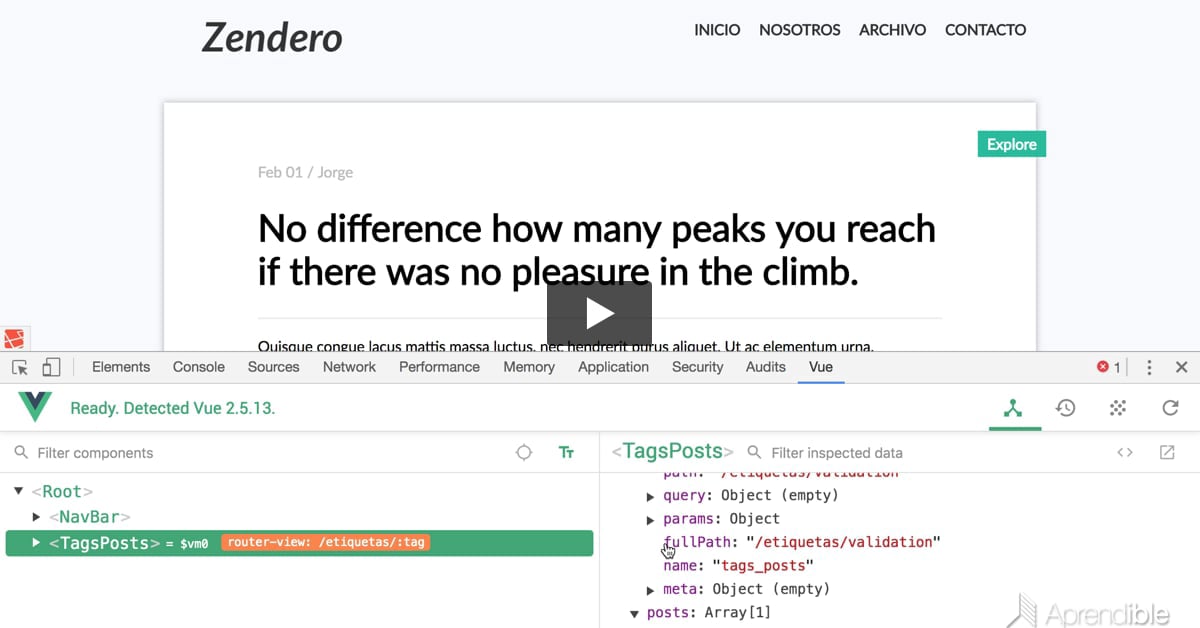Click the open in editor icon
This screenshot has height=628, width=1200.
click(1167, 453)
